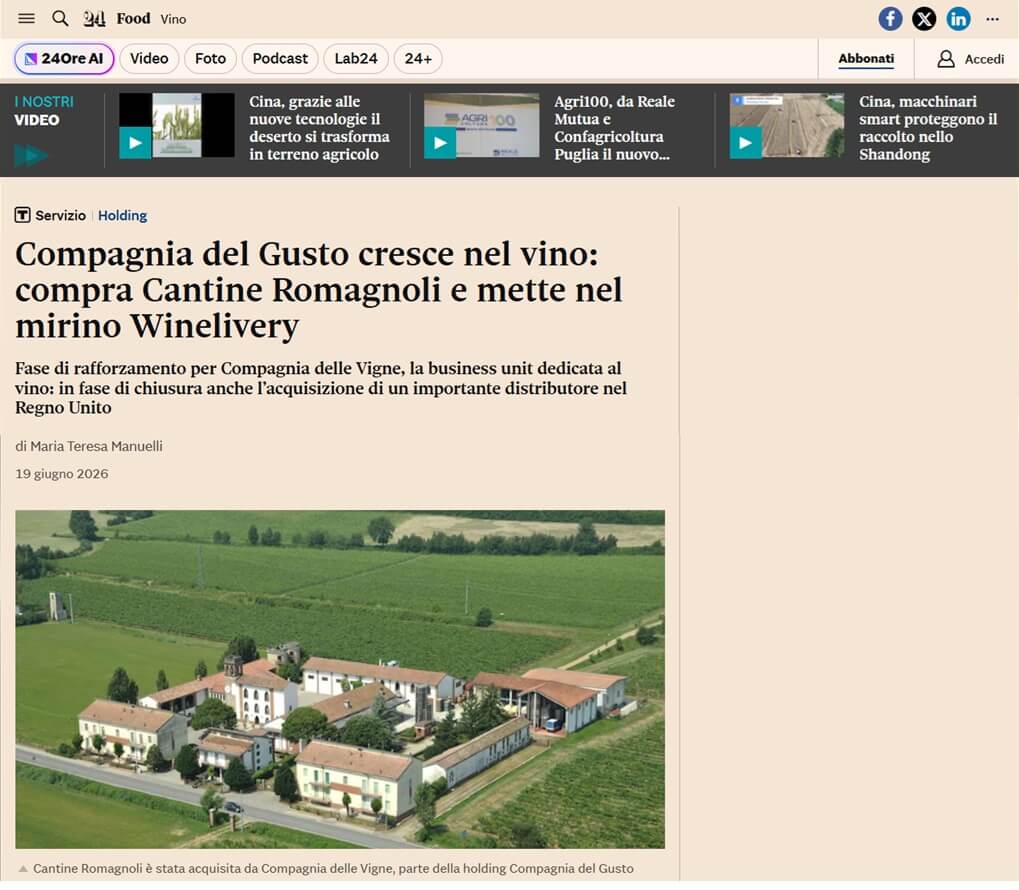This screenshot has width=1019, height=890.
Task: Click the Abbonati subscribe link
Action: (x=866, y=59)
